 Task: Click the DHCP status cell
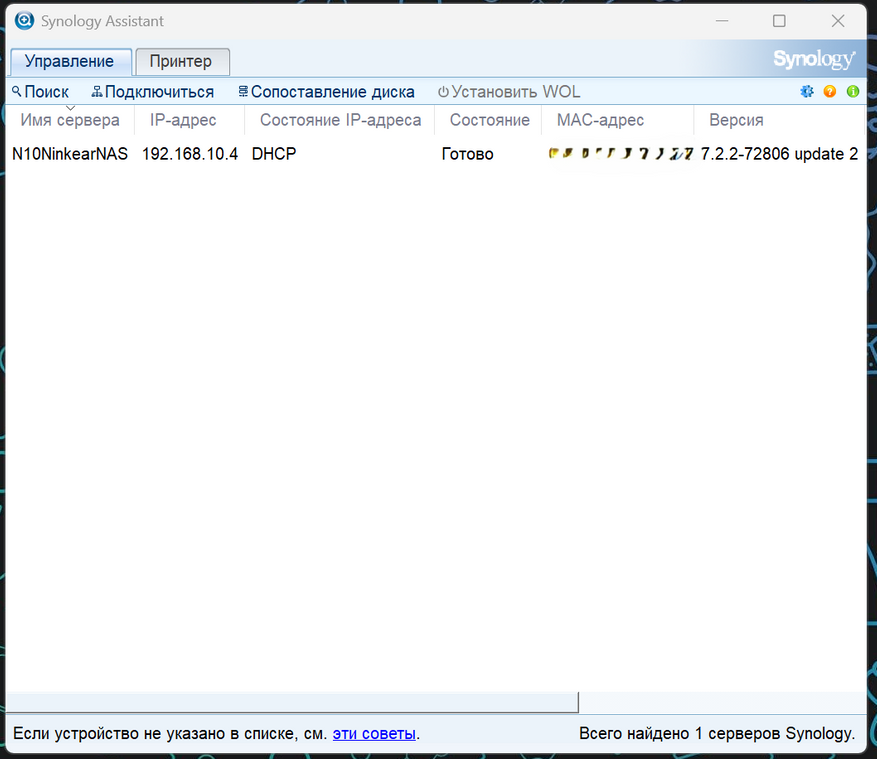tap(274, 154)
